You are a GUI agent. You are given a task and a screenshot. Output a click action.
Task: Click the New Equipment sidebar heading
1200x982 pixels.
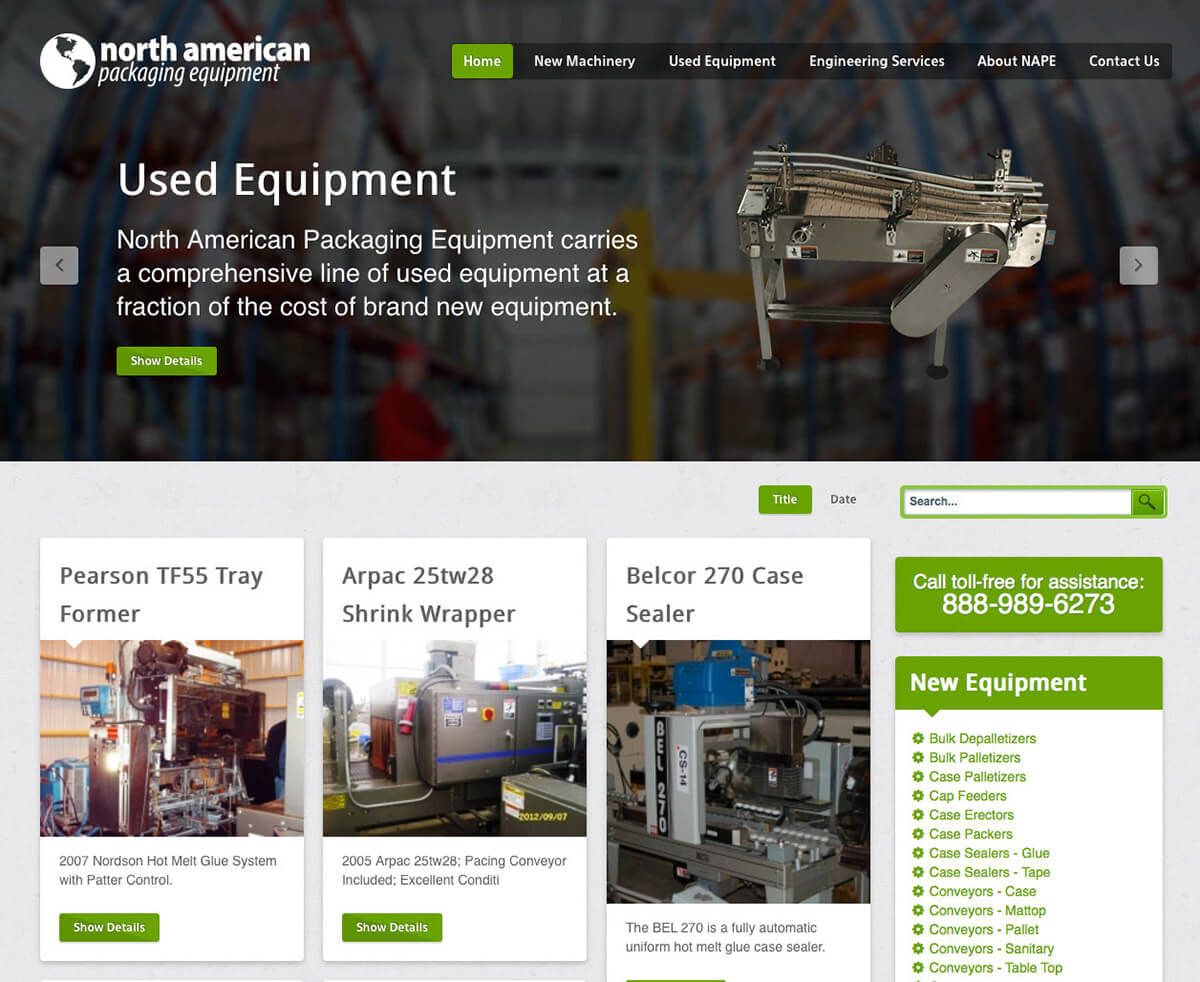click(x=998, y=683)
